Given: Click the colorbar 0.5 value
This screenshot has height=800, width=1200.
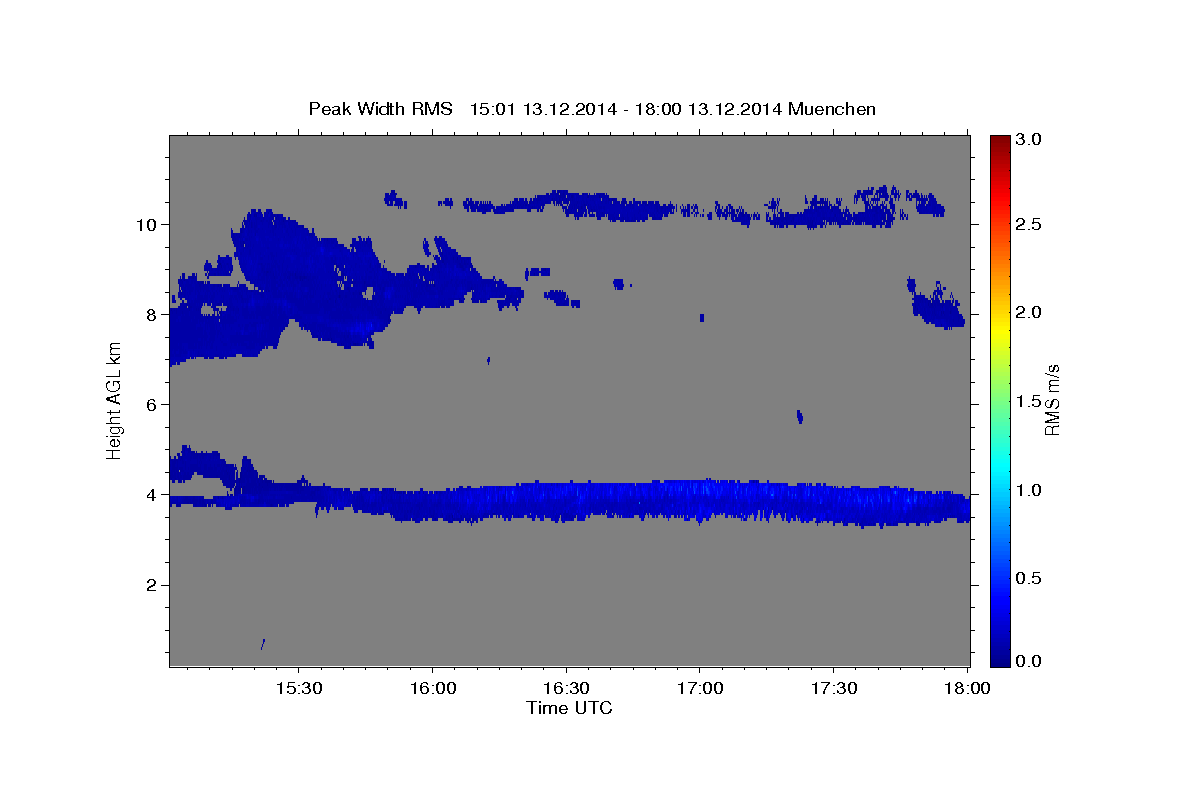Looking at the screenshot, I should pyautogui.click(x=1030, y=578).
